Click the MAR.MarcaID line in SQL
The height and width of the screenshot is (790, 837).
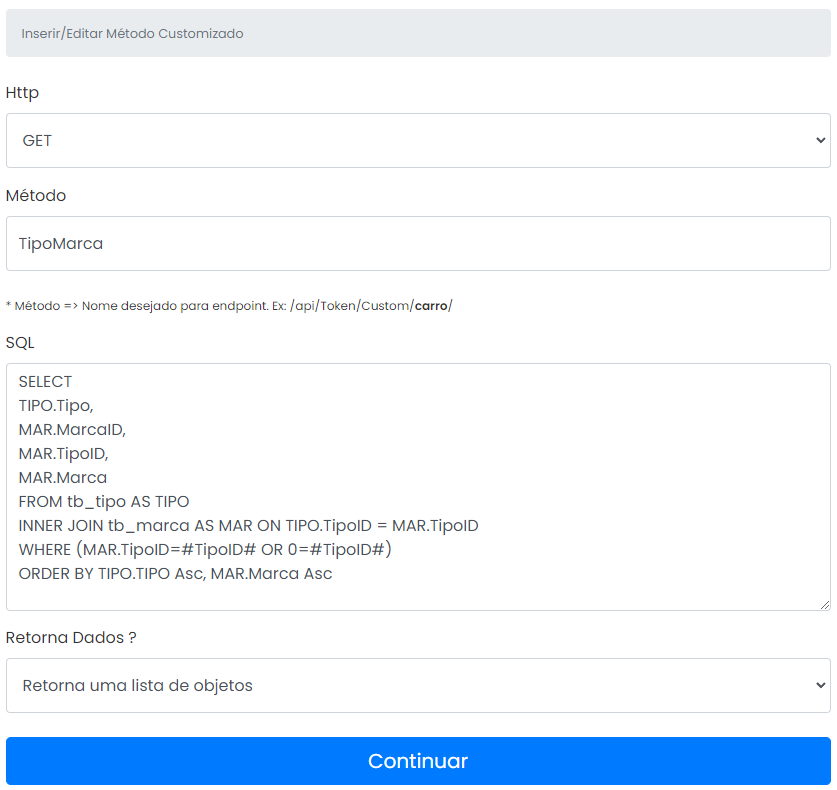click(x=72, y=430)
